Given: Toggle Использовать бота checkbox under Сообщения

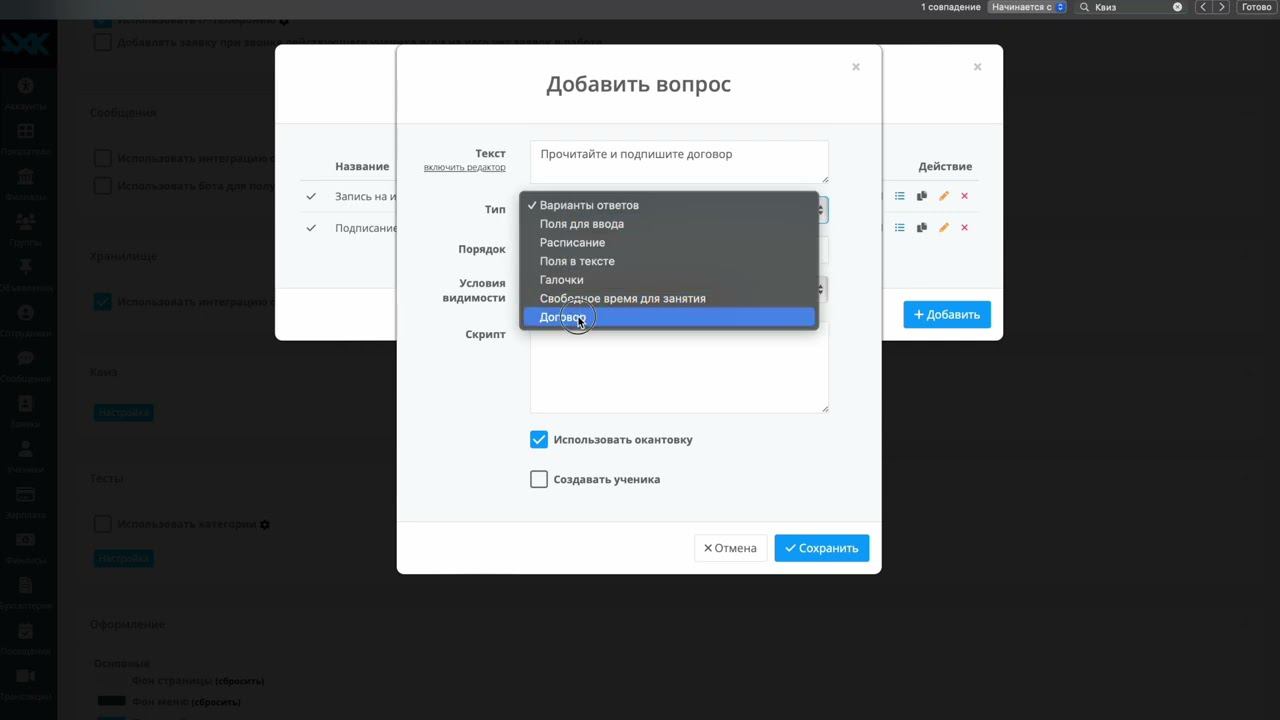Looking at the screenshot, I should (102, 186).
